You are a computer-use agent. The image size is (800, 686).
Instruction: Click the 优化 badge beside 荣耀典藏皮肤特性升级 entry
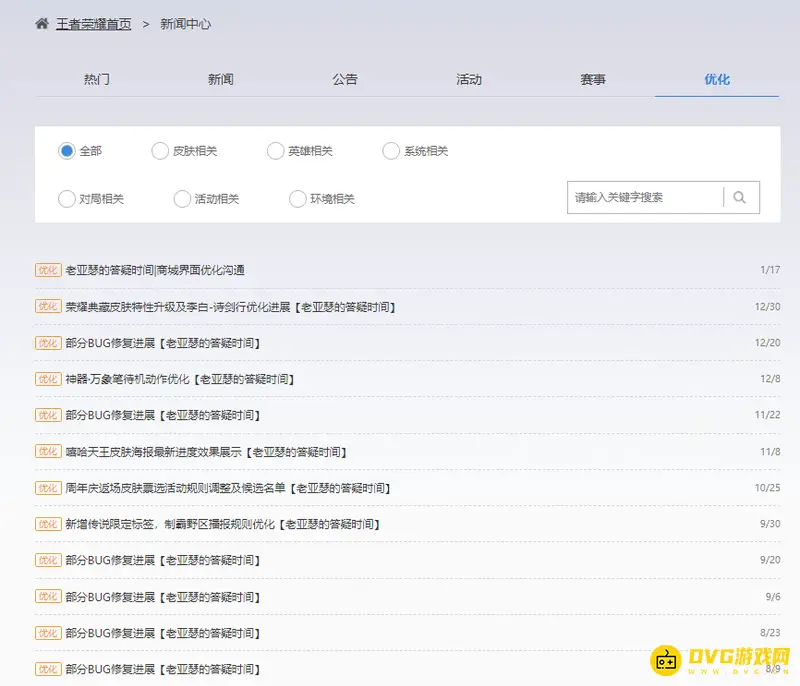(x=46, y=306)
